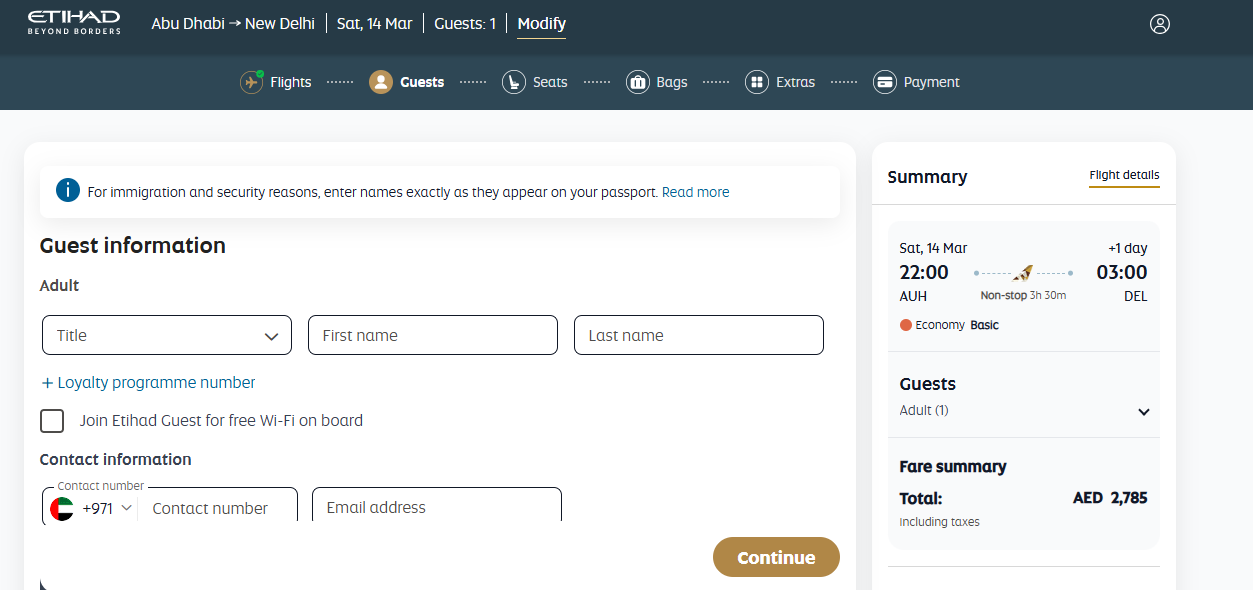Screen dimensions: 1253x590
Task: Click Modify in the header bar
Action: (x=541, y=24)
